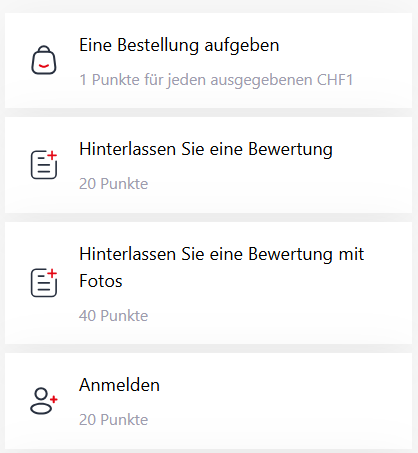Click the shopping bag icon

pos(44,60)
